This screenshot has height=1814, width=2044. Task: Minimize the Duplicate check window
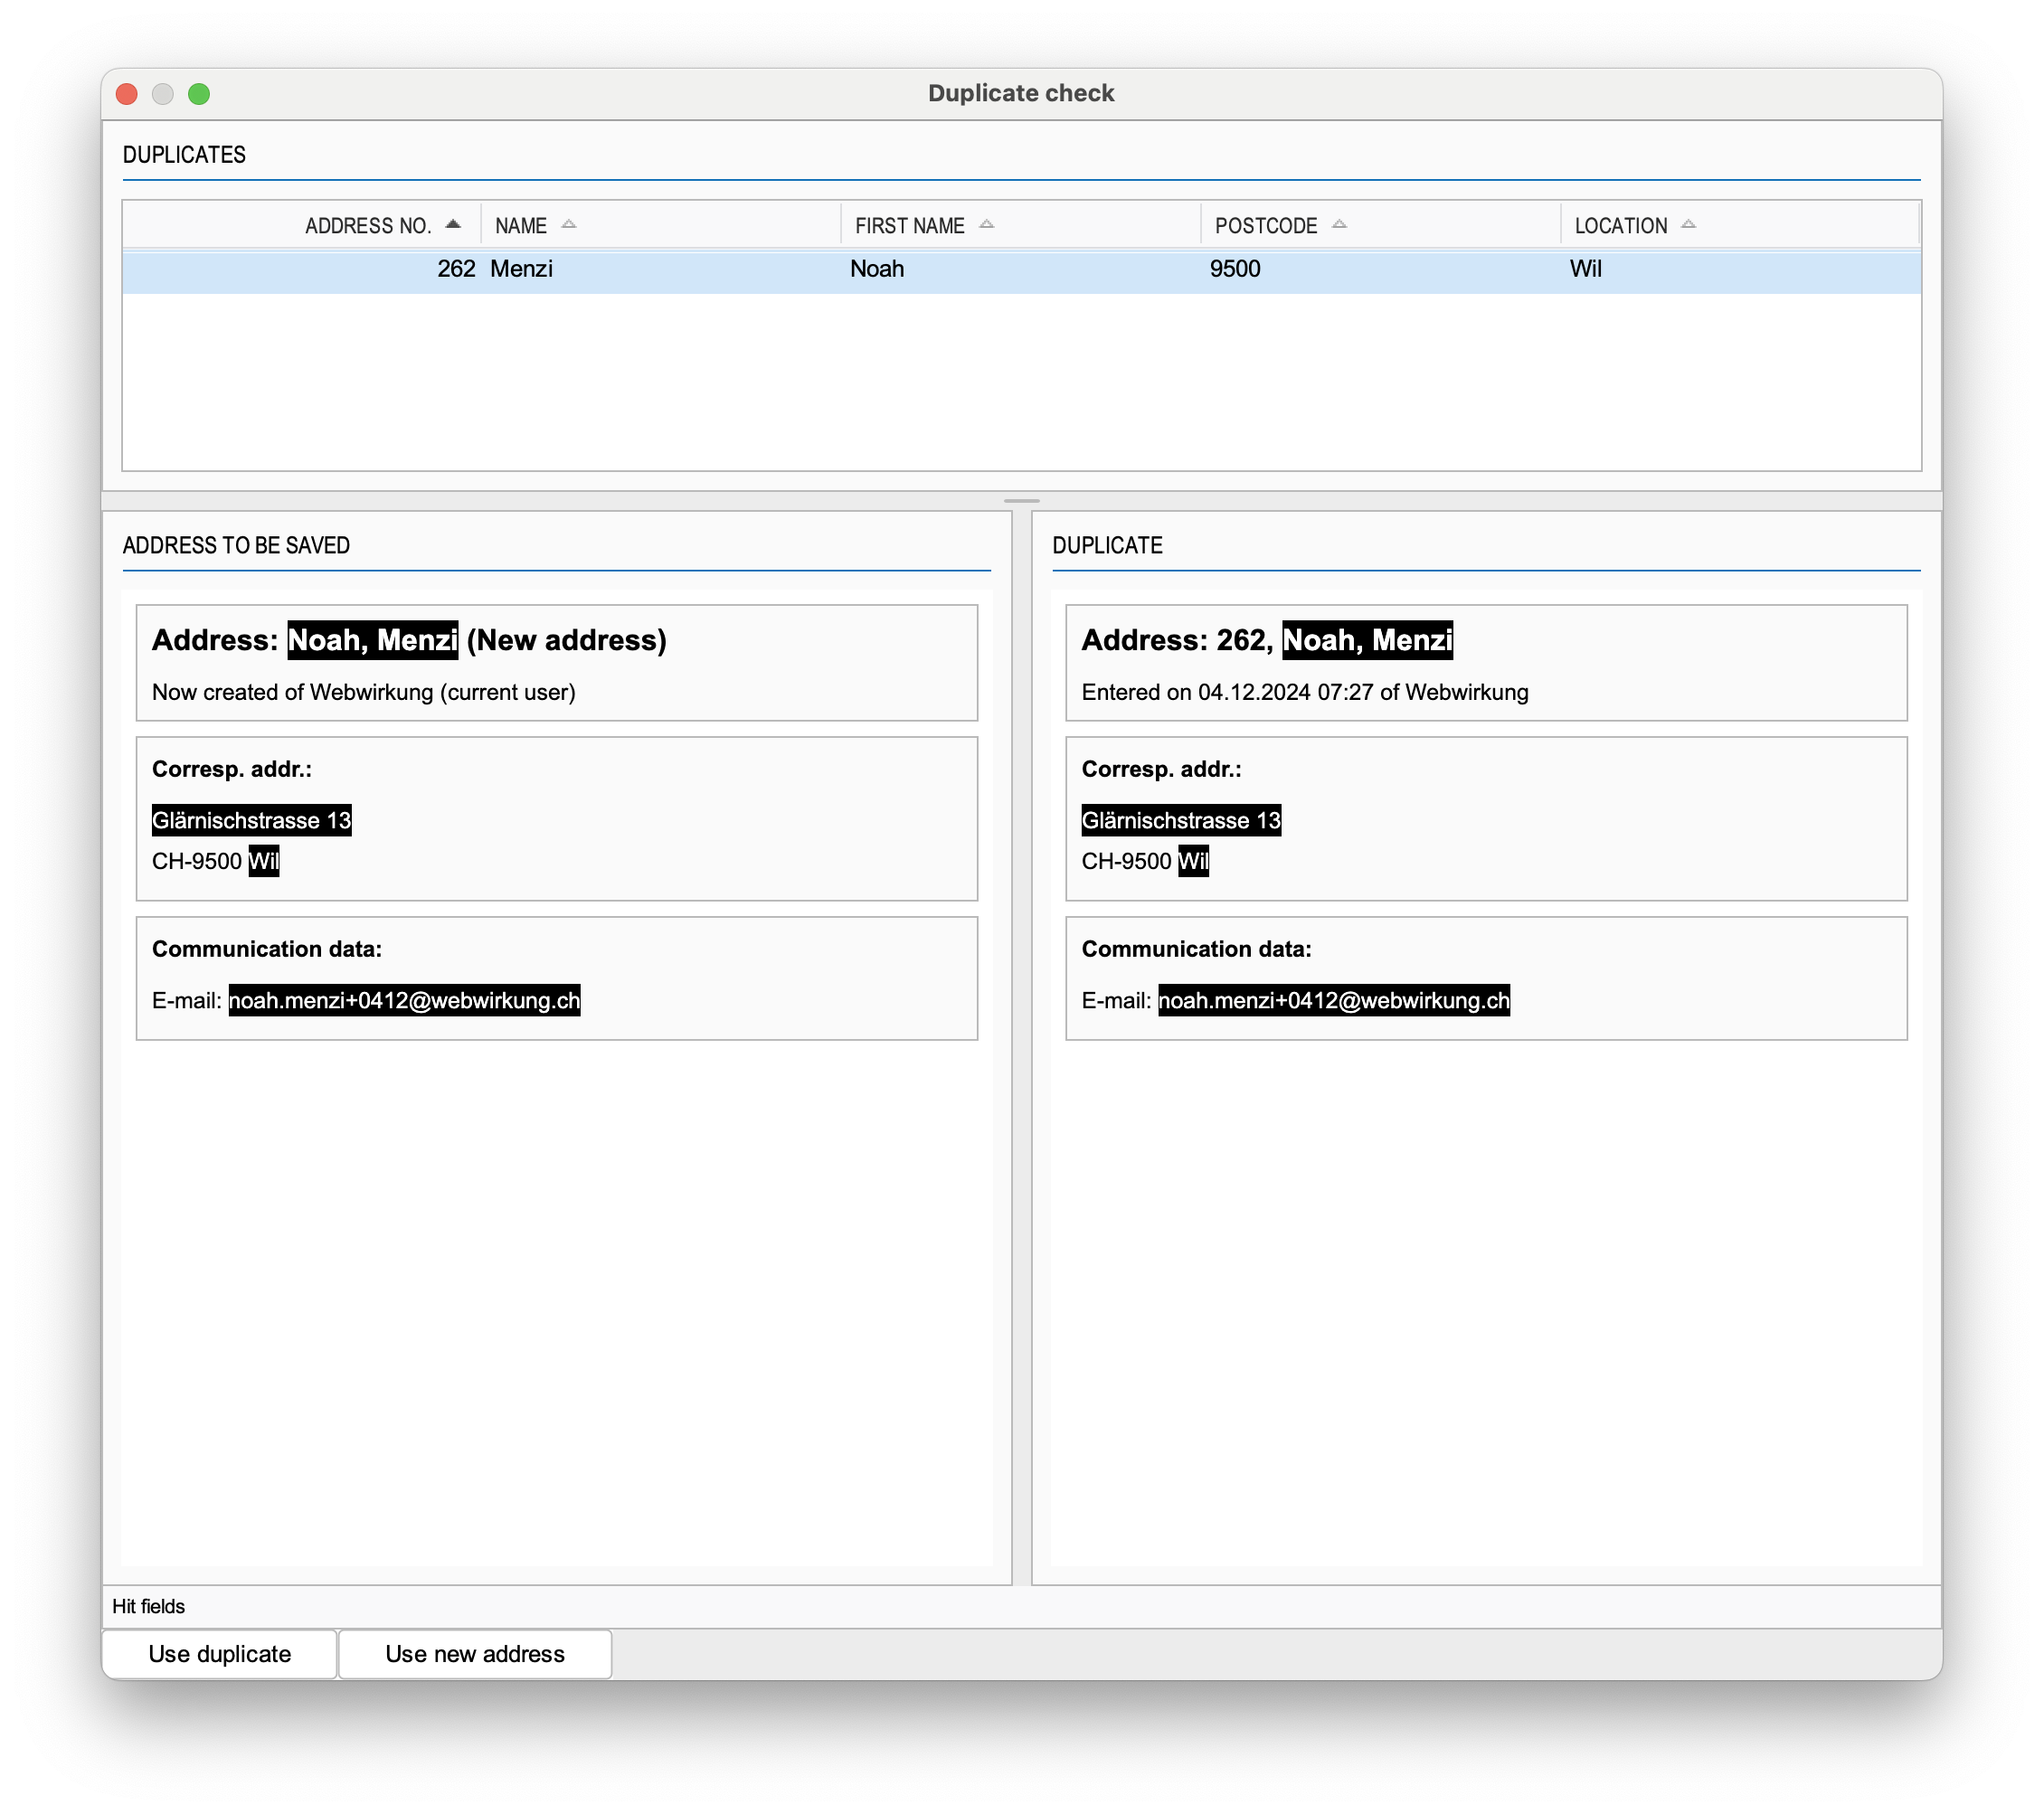pyautogui.click(x=163, y=94)
